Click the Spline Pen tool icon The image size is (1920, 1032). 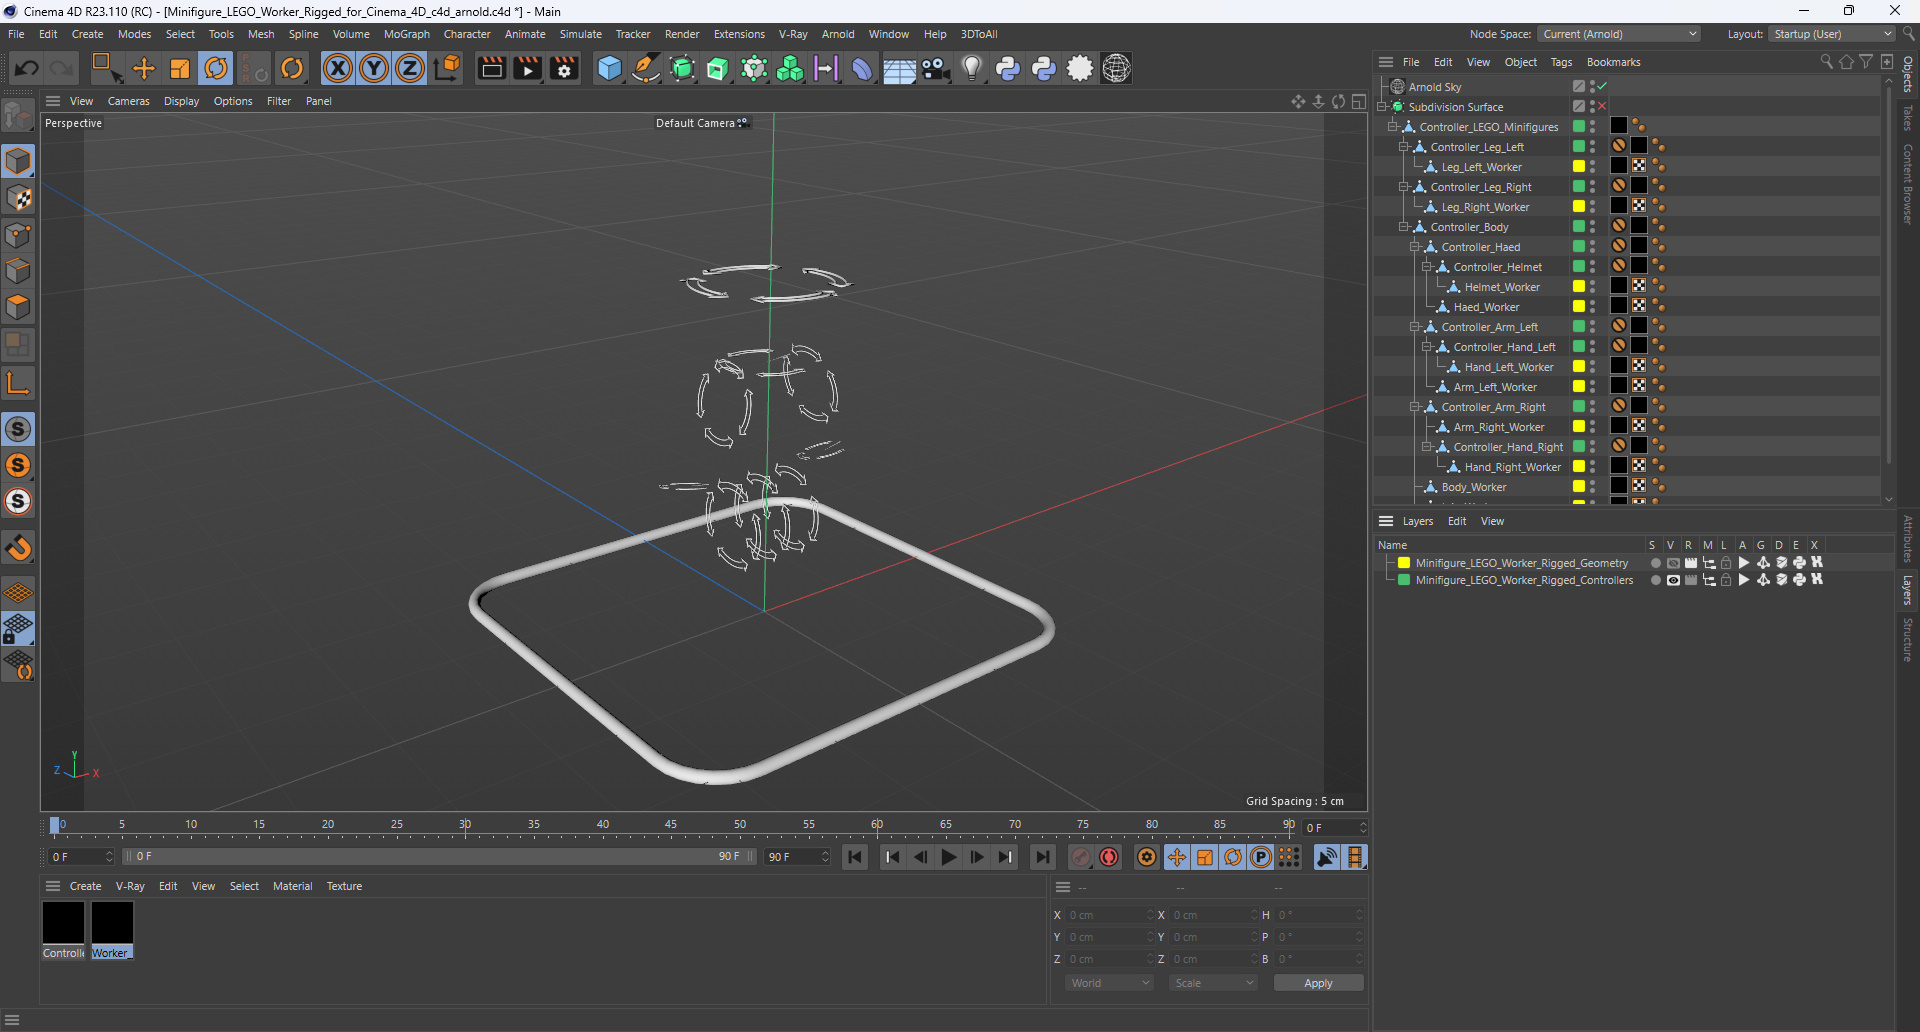(646, 68)
